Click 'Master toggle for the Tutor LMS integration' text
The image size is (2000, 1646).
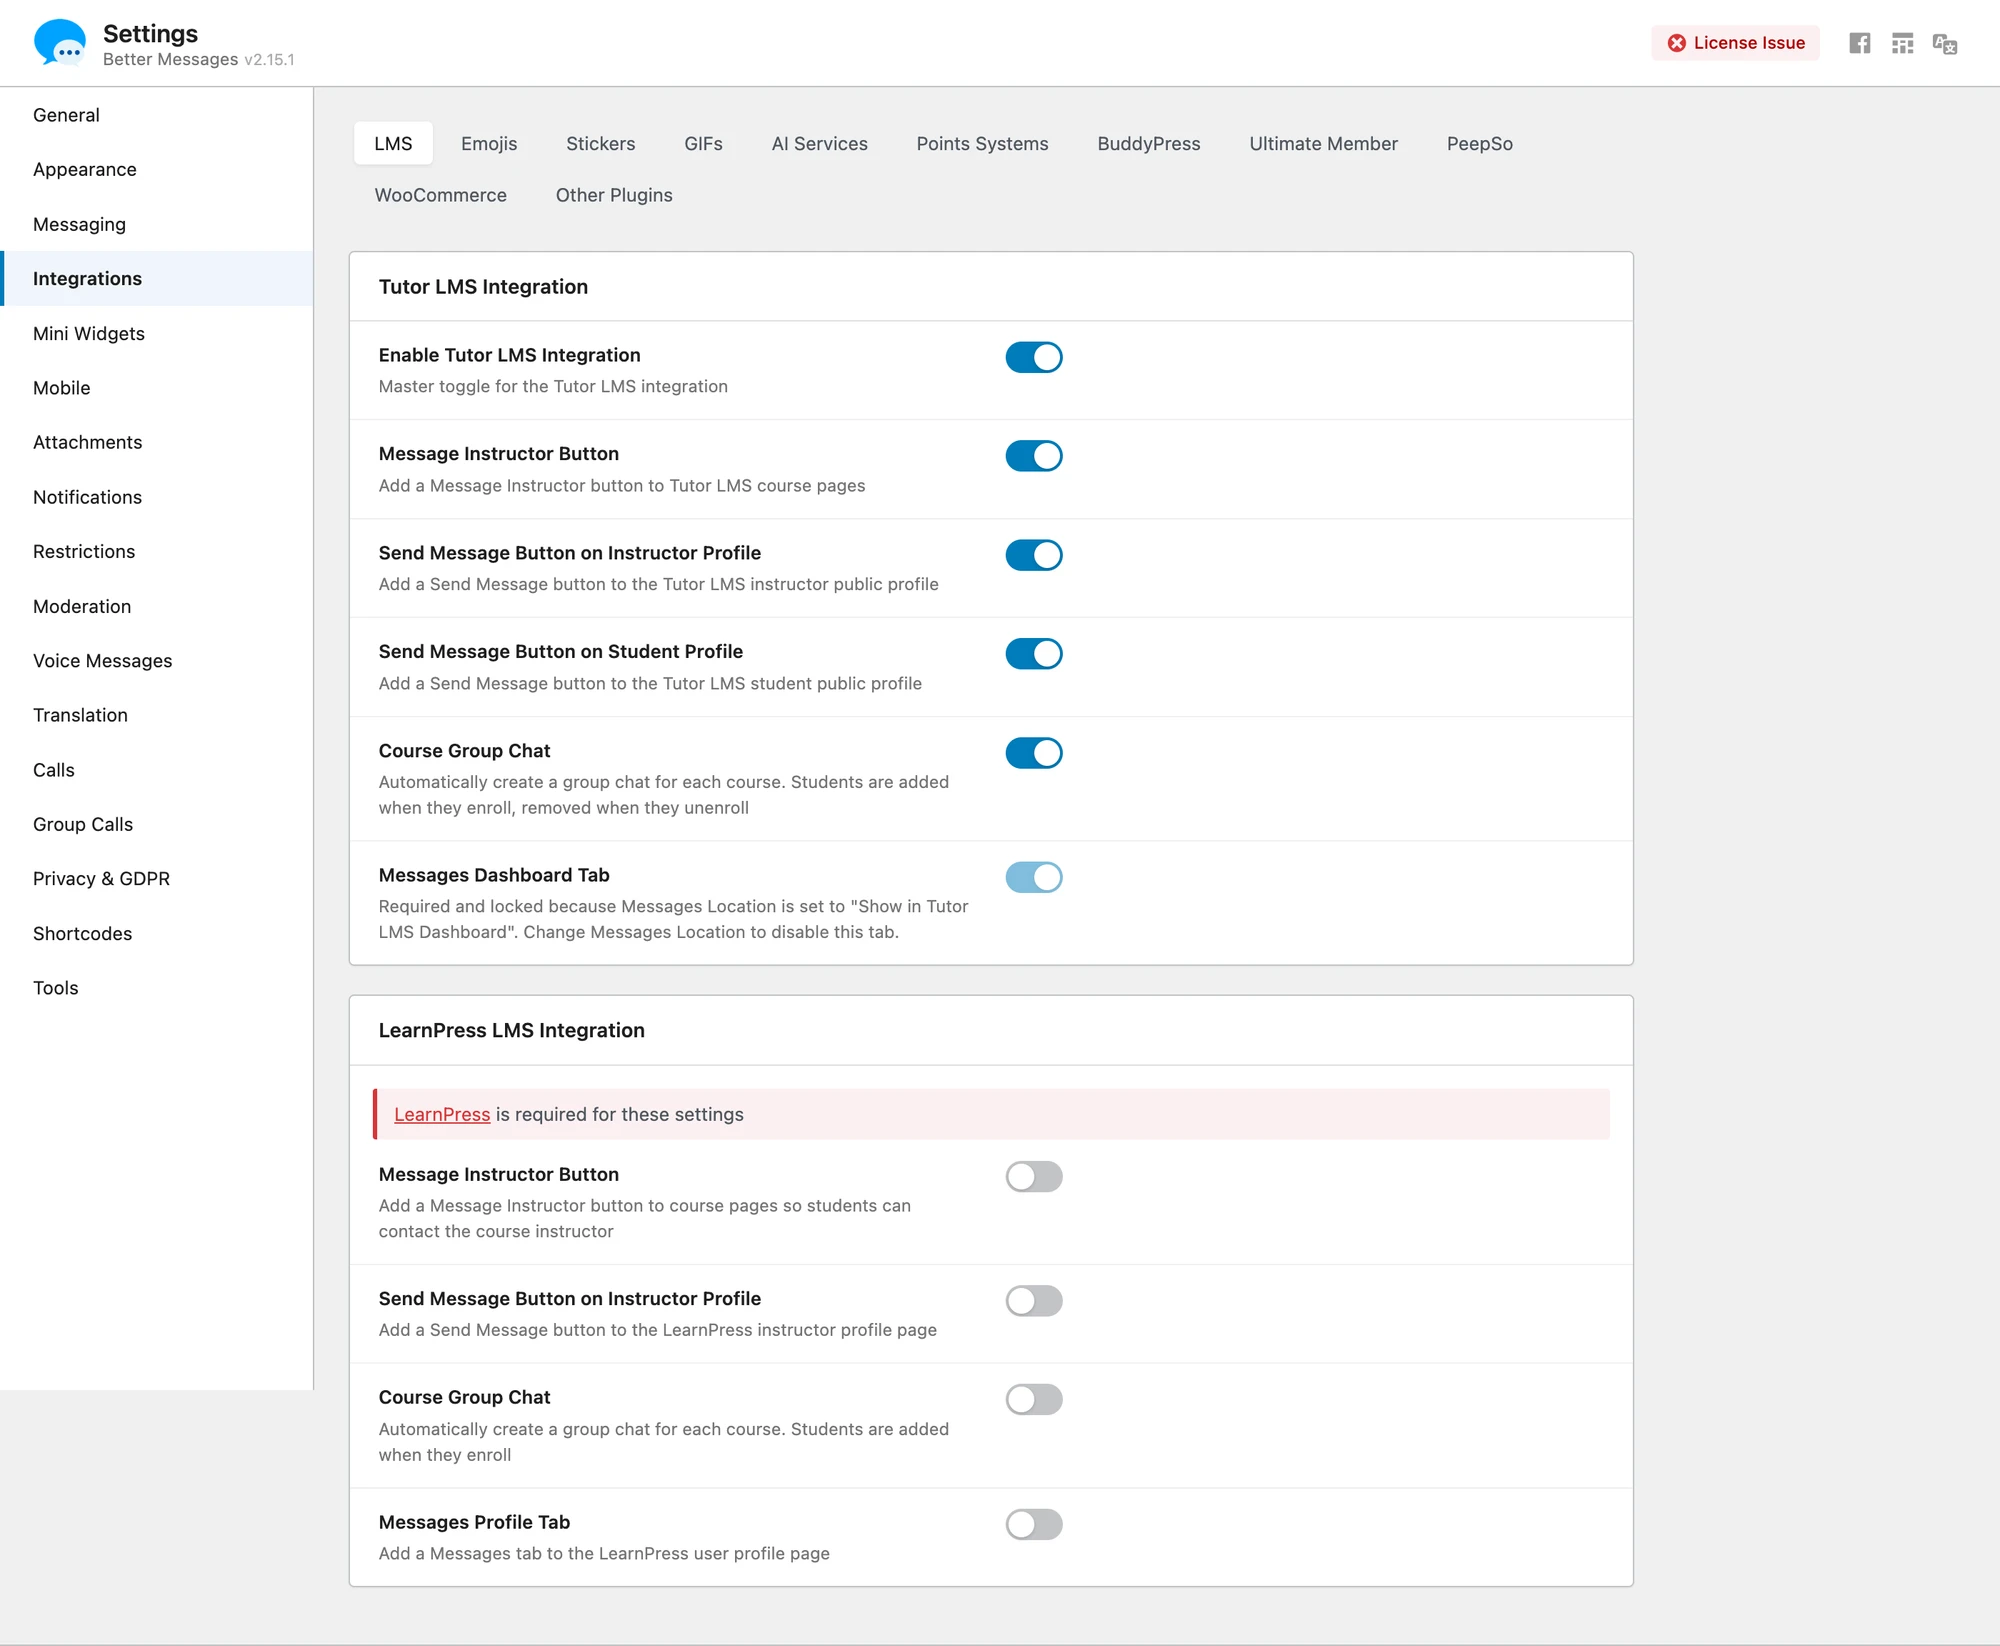(553, 386)
